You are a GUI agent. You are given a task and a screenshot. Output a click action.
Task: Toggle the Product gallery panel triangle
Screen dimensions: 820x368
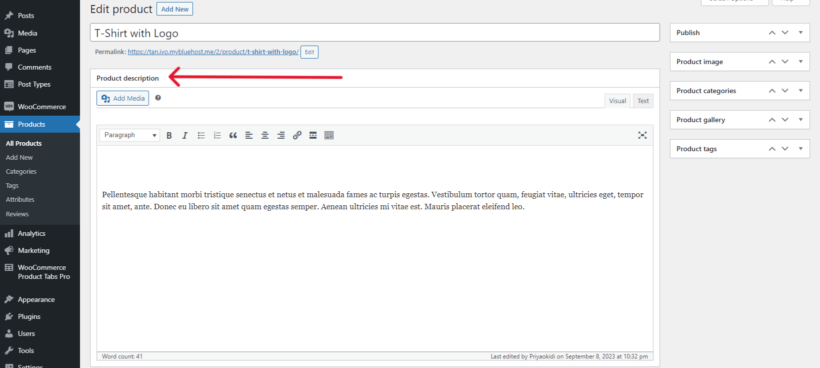point(801,120)
